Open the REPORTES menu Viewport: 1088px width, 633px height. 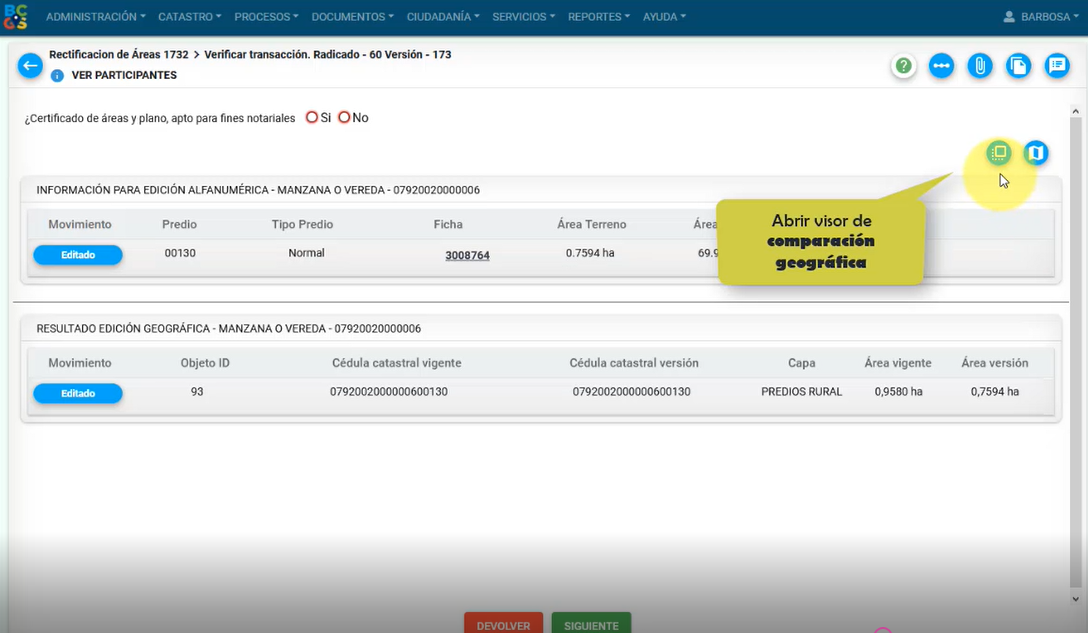(598, 17)
